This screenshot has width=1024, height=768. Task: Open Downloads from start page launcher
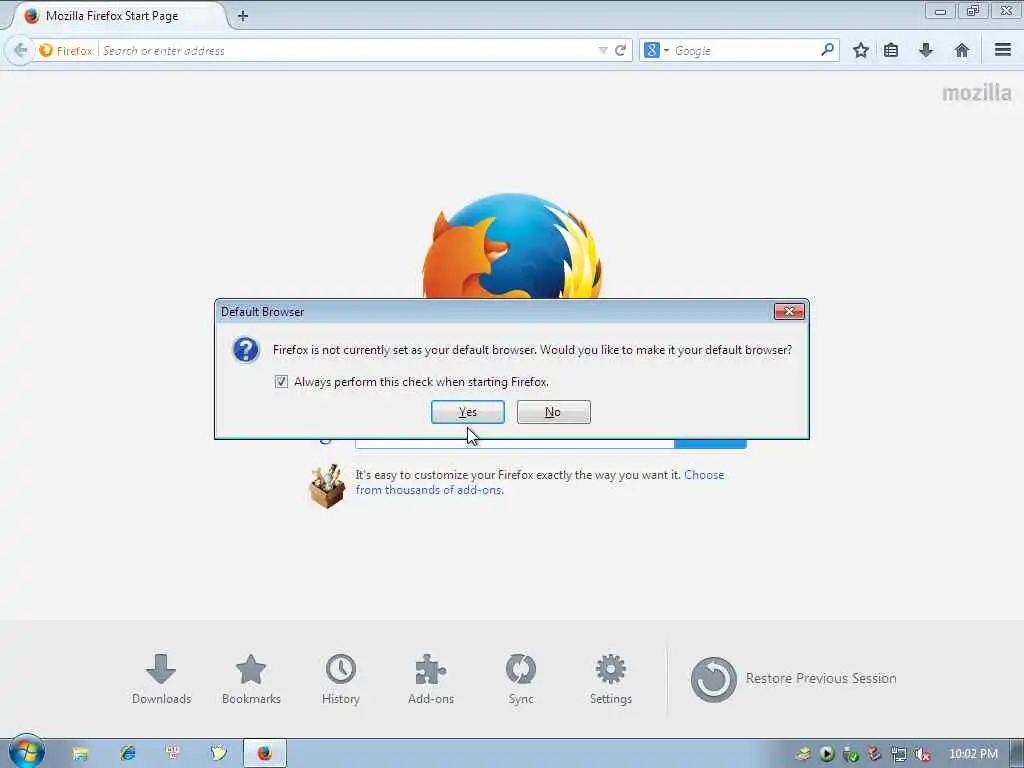coord(161,679)
